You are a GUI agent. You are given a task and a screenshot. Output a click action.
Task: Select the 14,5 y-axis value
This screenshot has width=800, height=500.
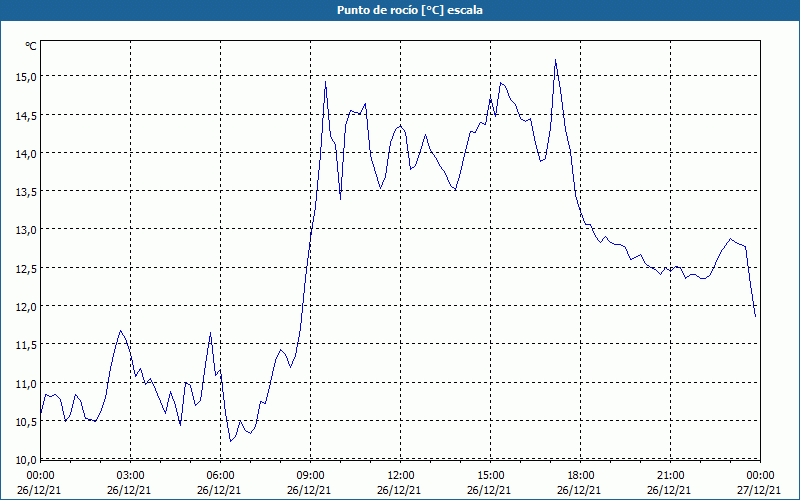27,115
